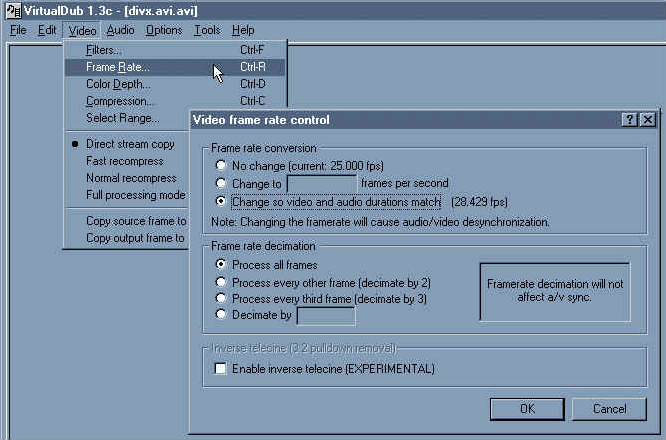Select Direct stream copy mode
Image resolution: width=666 pixels, height=440 pixels.
click(127, 144)
